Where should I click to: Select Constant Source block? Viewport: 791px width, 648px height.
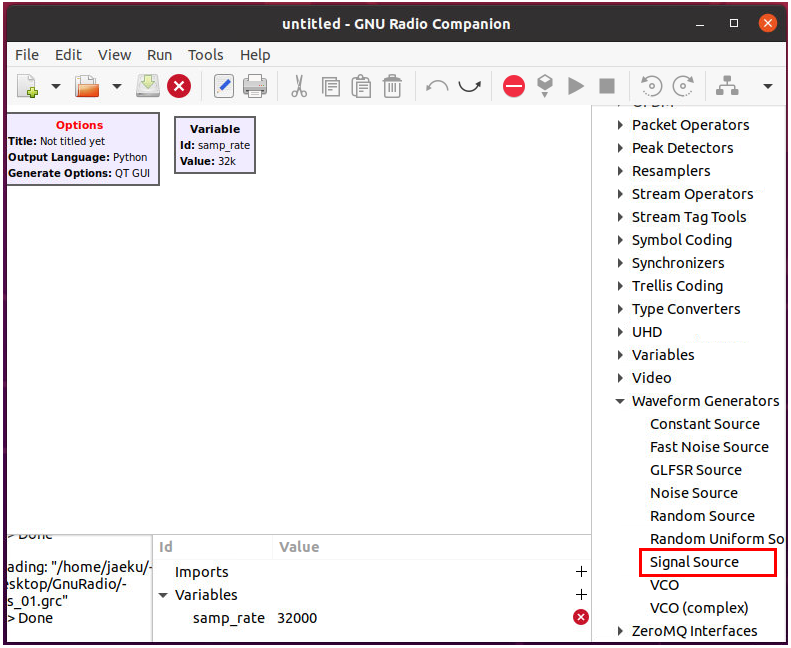pyautogui.click(x=705, y=424)
